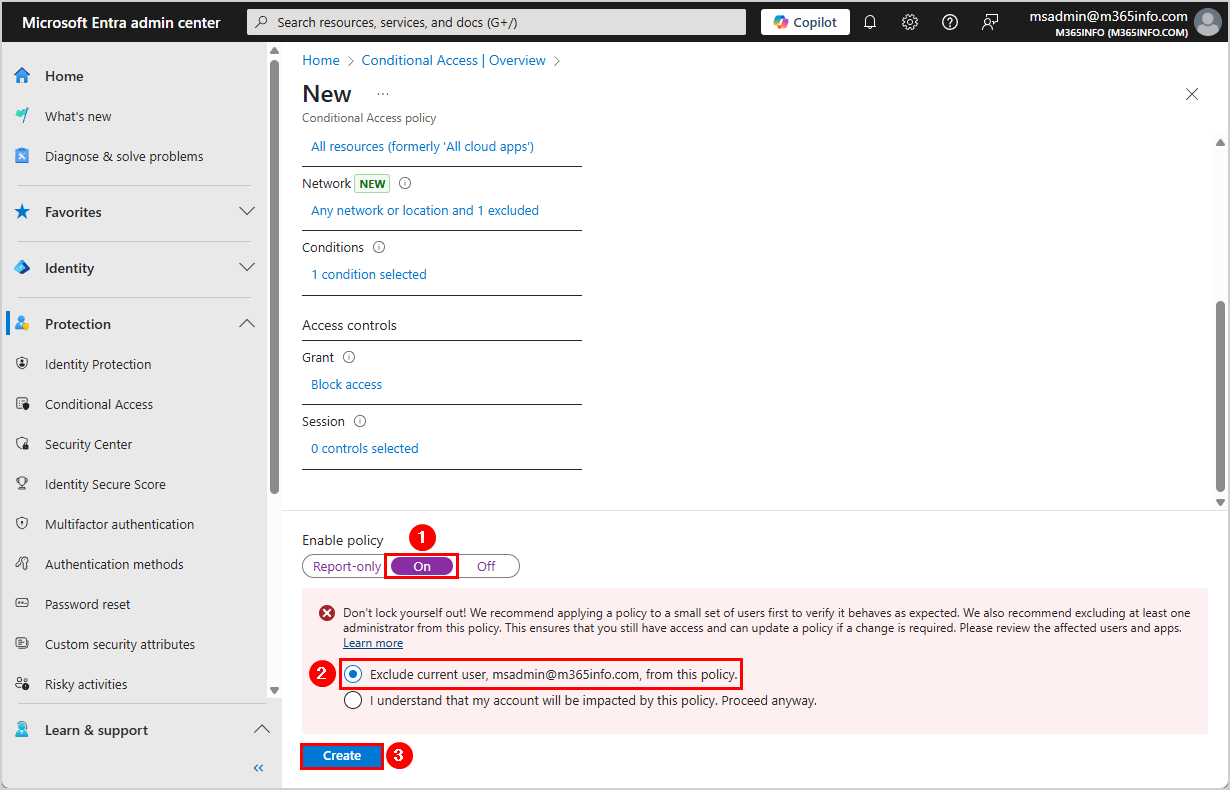
Task: Click the Authentication methods icon
Action: click(x=22, y=564)
